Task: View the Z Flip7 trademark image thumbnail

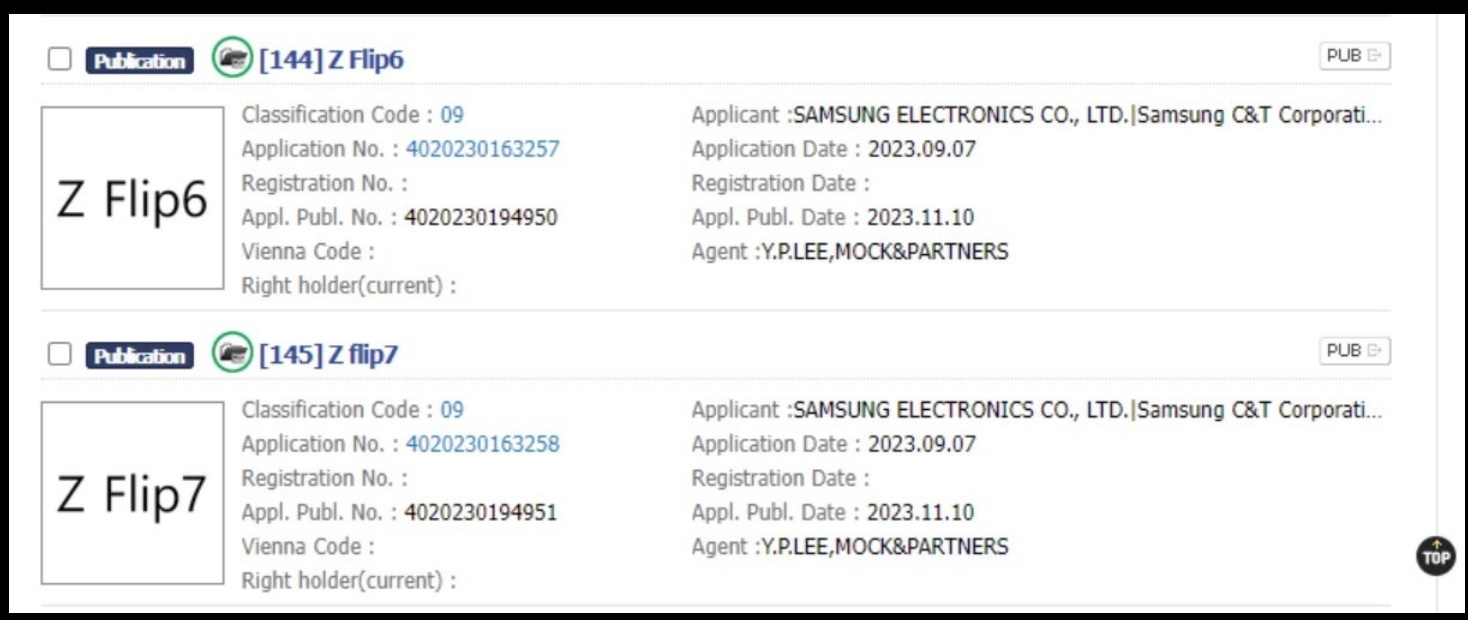Action: (x=132, y=493)
